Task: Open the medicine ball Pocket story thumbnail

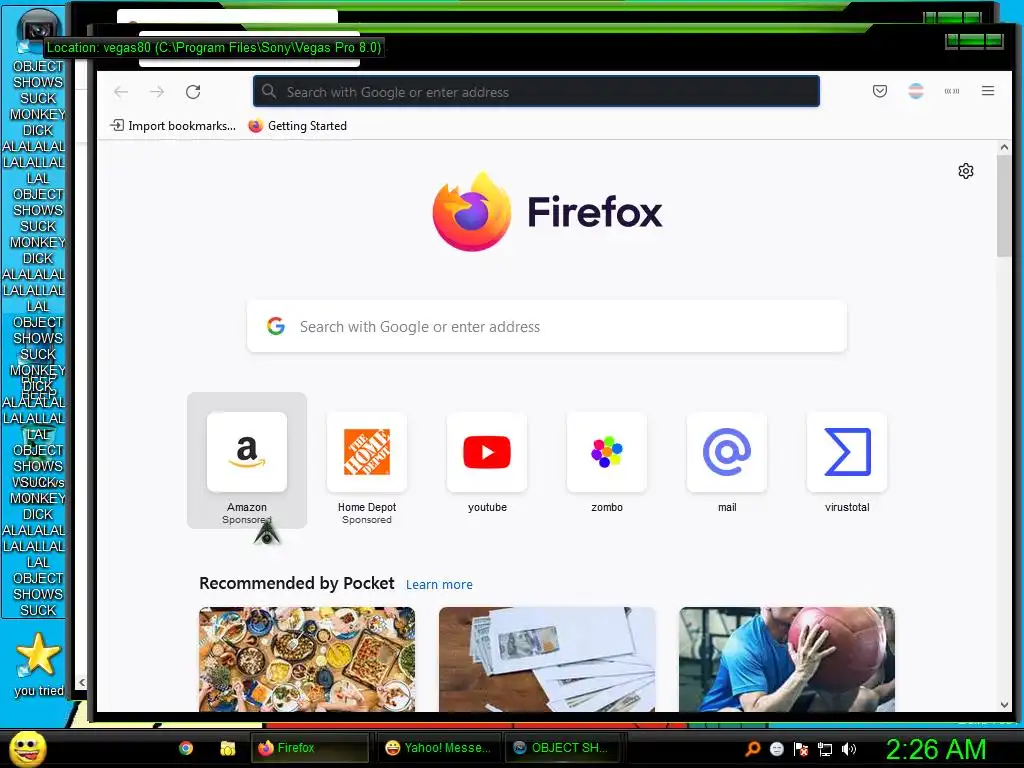Action: point(787,659)
